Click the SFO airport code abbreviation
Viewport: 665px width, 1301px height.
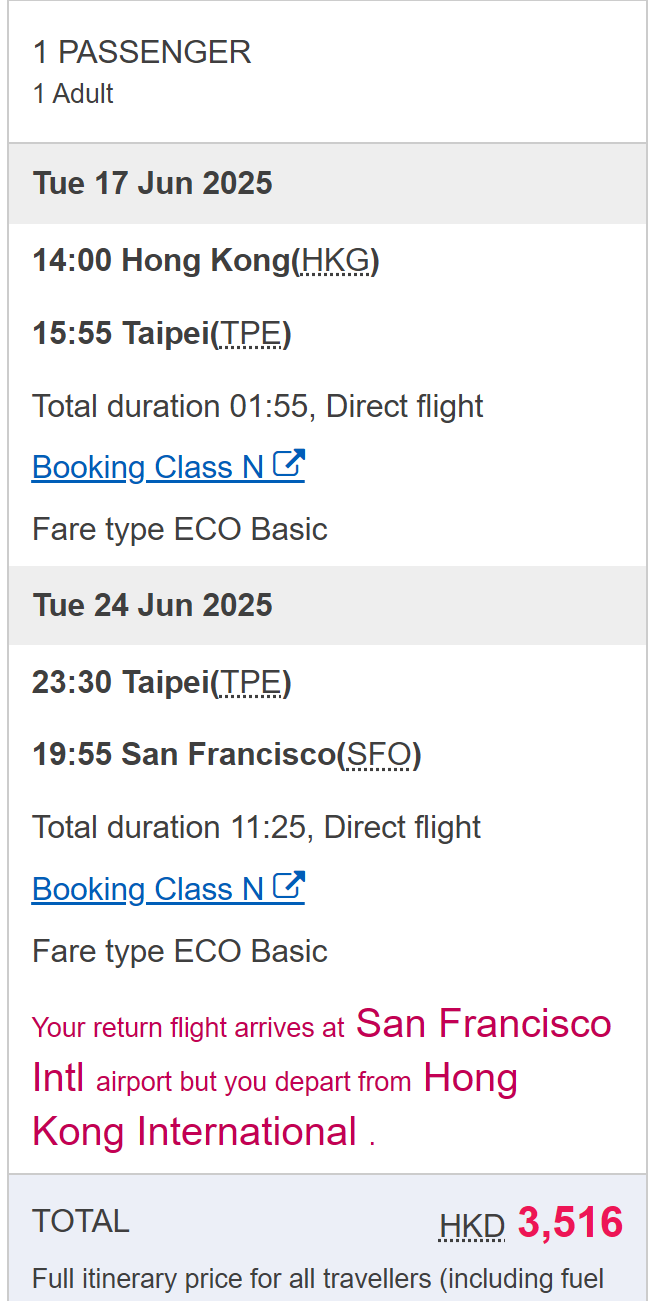click(x=380, y=755)
